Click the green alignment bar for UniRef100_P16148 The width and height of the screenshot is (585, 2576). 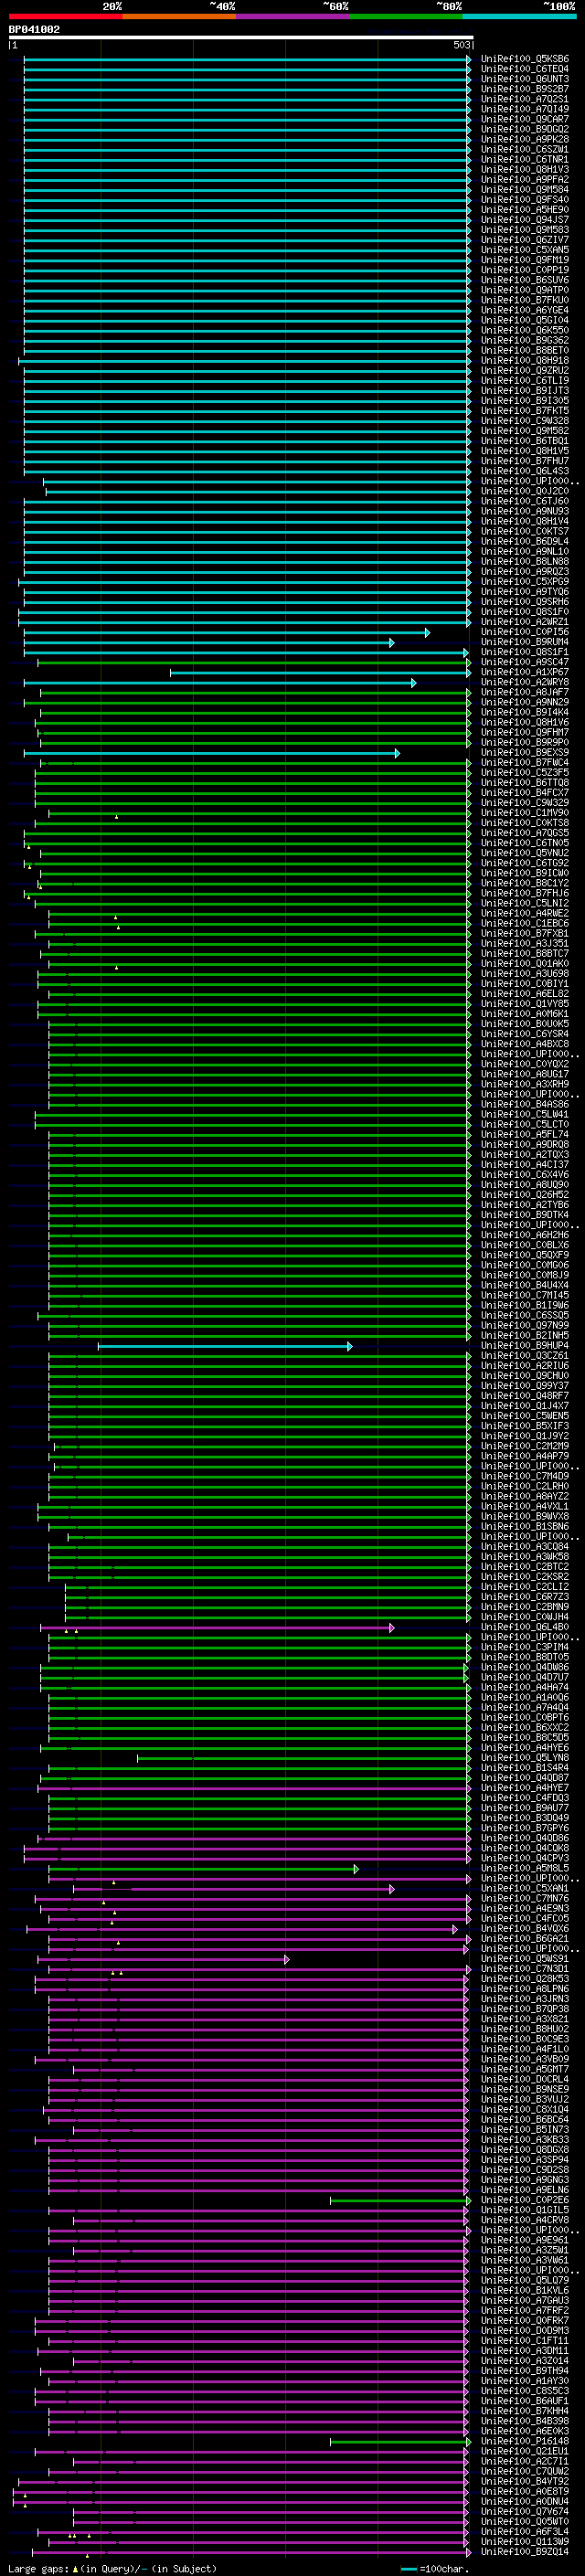click(400, 2442)
